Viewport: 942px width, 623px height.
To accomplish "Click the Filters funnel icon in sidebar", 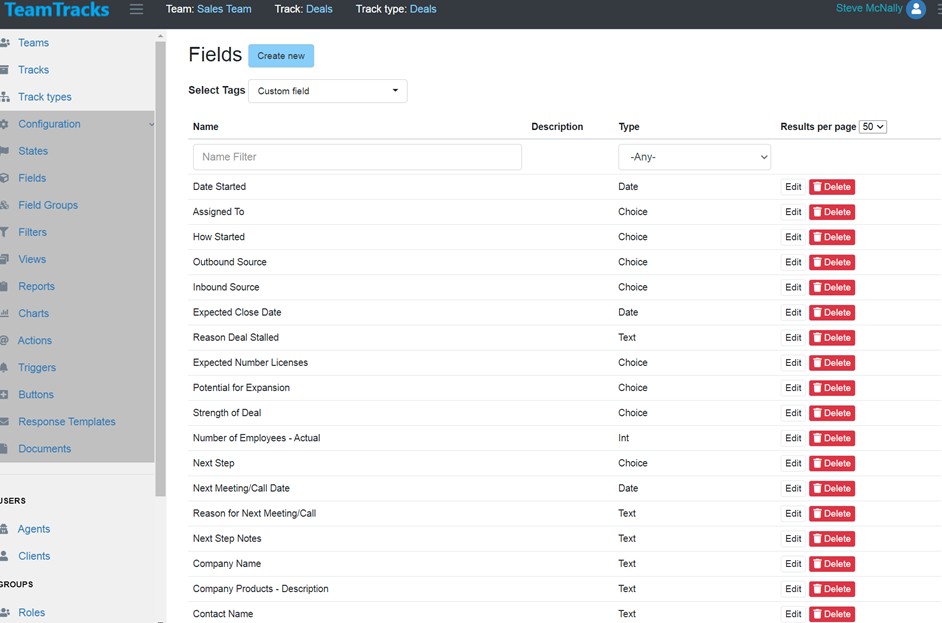I will point(5,232).
